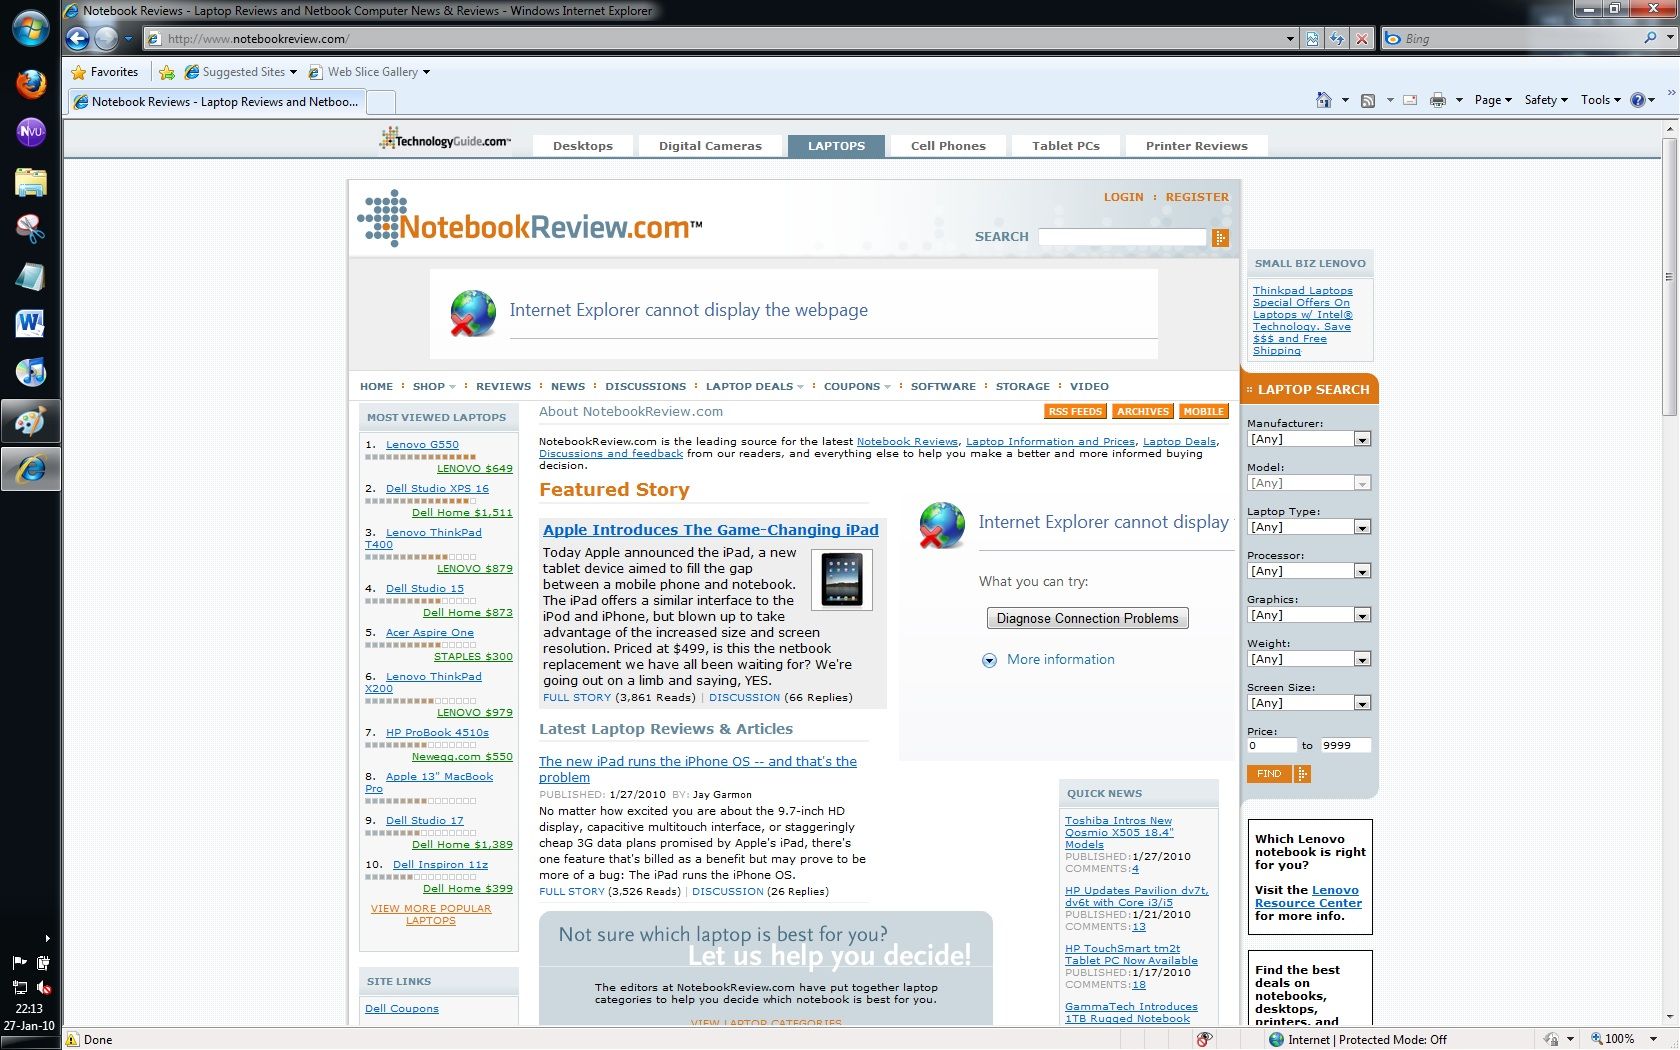Viewport: 1680px width, 1050px height.
Task: Click the Print icon in the command bar
Action: (1438, 100)
